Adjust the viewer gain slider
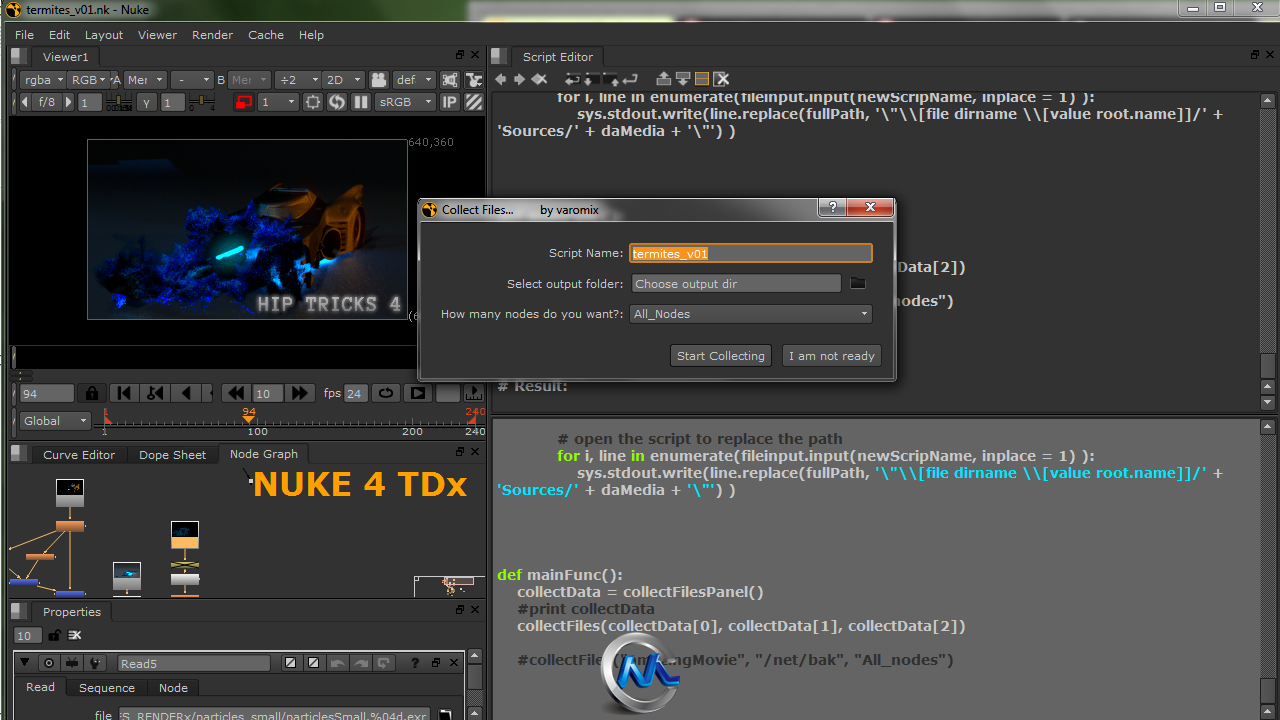The image size is (1280, 720). click(x=119, y=102)
